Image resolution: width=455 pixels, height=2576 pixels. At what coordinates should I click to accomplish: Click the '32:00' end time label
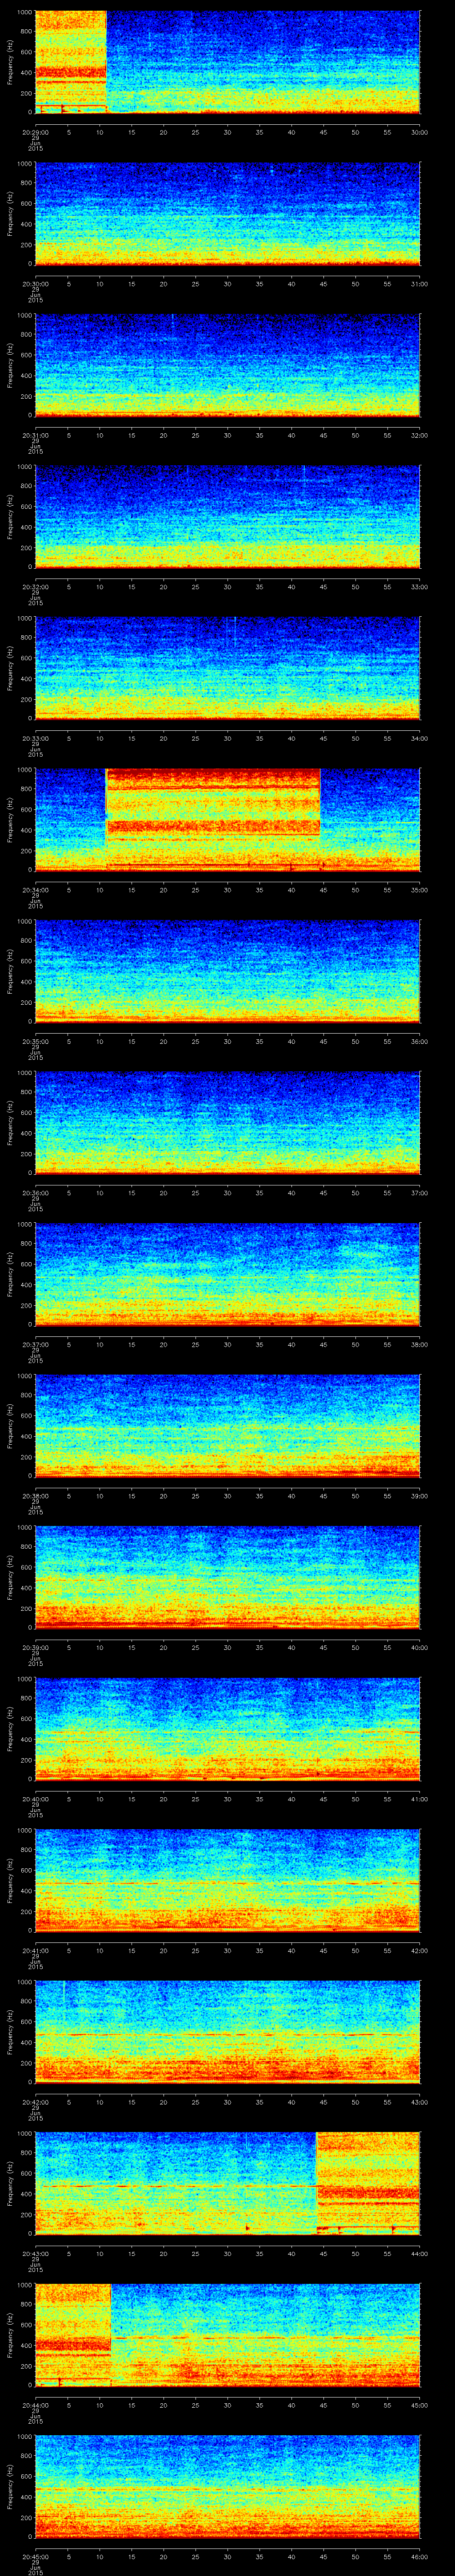coord(419,435)
